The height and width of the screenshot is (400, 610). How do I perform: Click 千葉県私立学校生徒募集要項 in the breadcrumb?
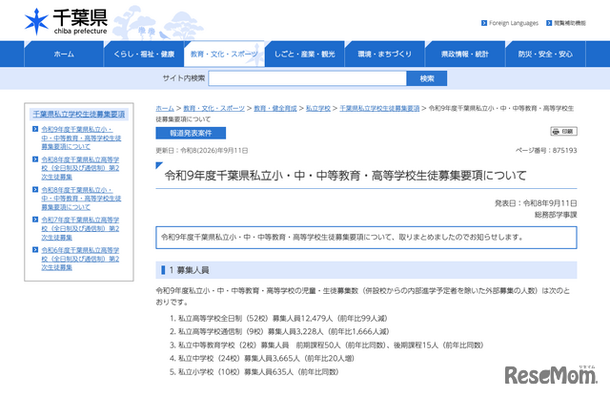(380, 108)
